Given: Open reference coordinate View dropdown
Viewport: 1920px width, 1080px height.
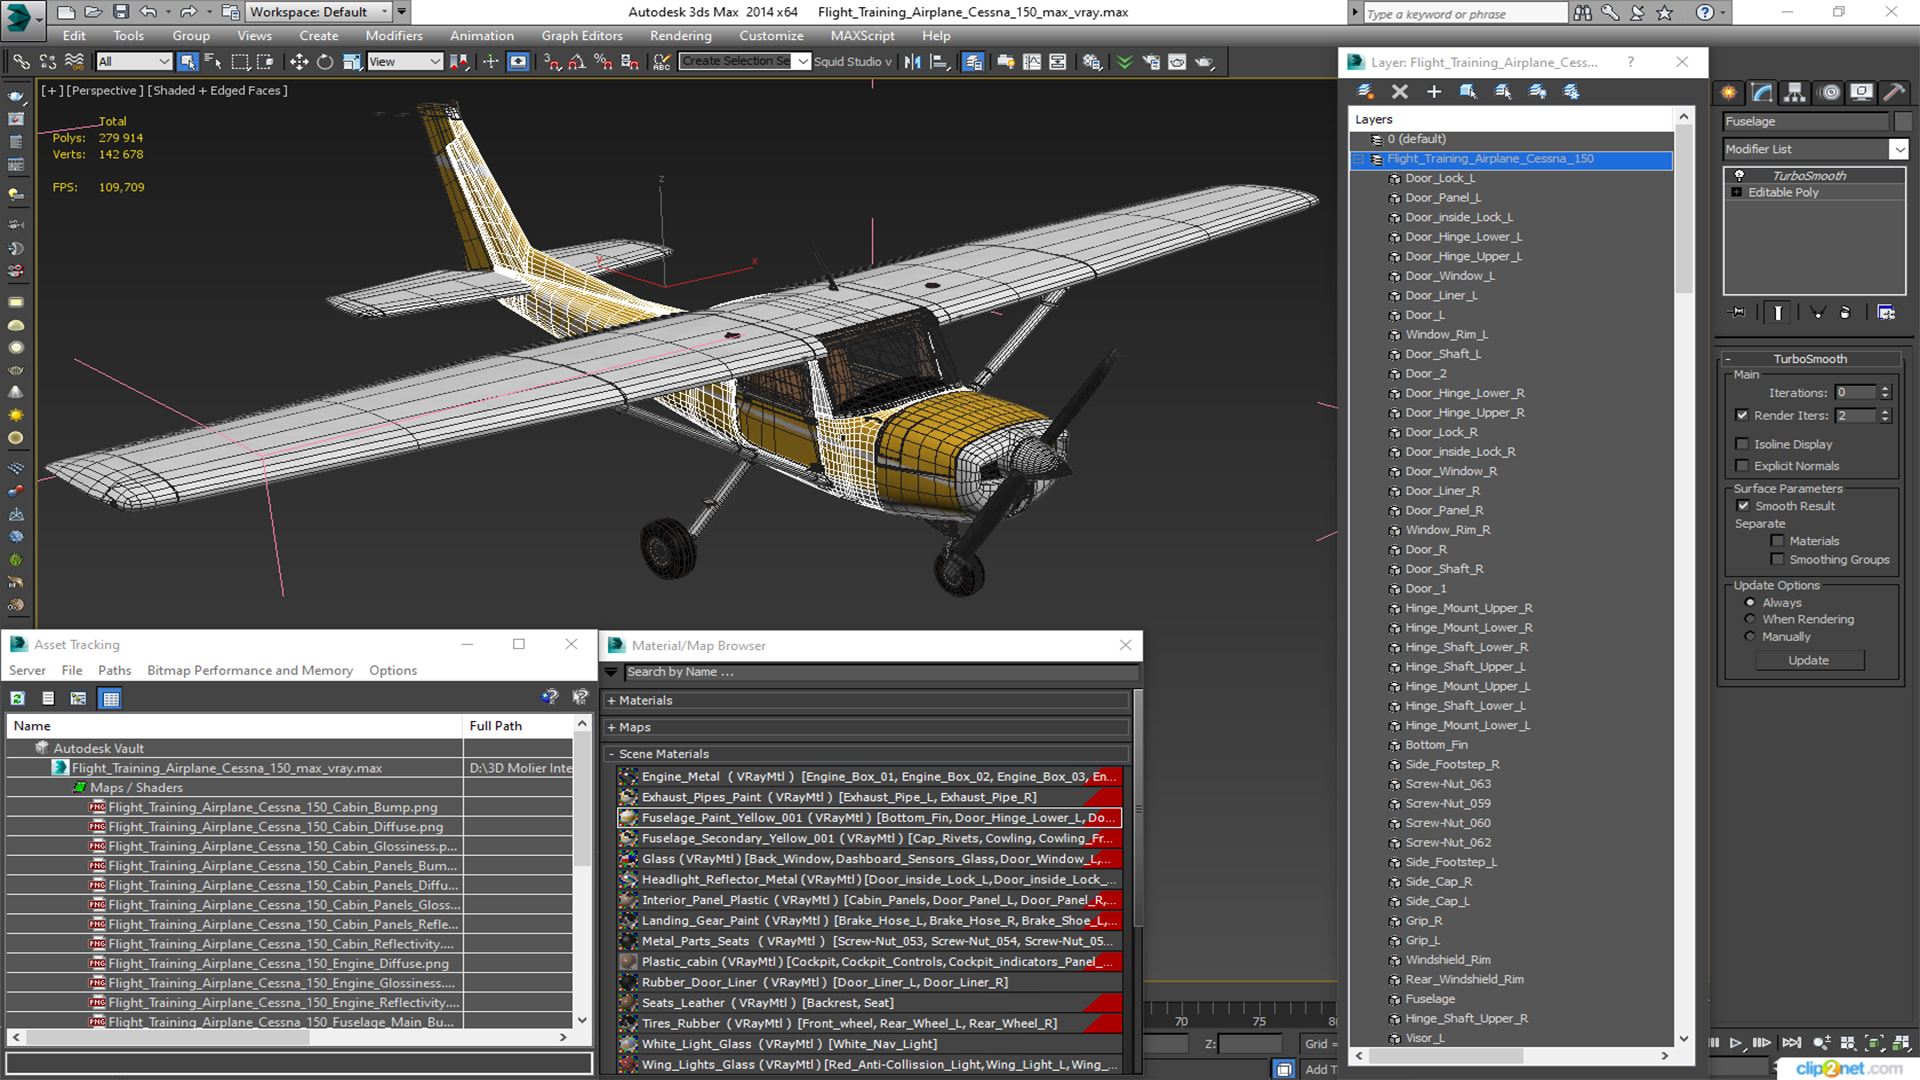Looking at the screenshot, I should pyautogui.click(x=405, y=62).
